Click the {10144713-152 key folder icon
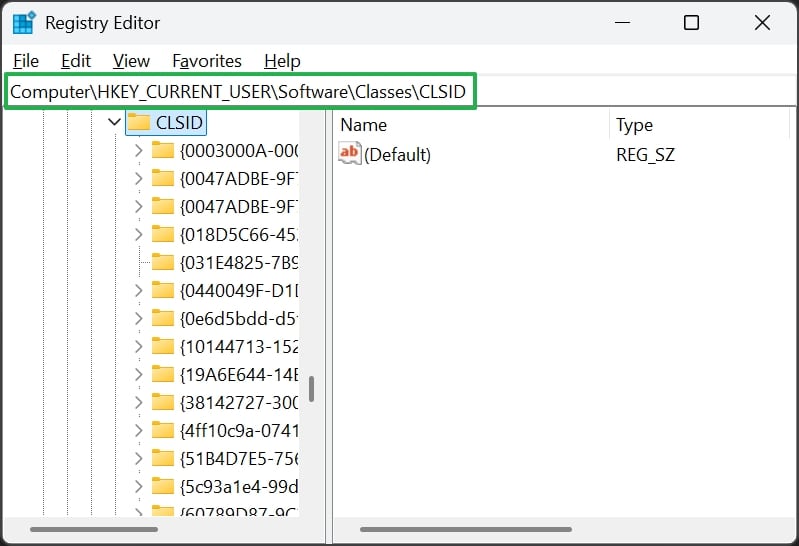 (163, 347)
